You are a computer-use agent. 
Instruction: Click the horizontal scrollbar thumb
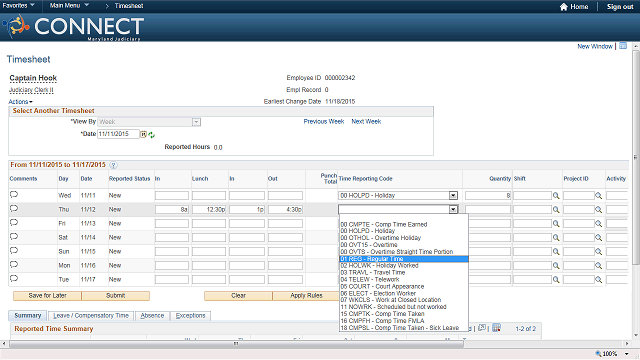tap(236, 344)
